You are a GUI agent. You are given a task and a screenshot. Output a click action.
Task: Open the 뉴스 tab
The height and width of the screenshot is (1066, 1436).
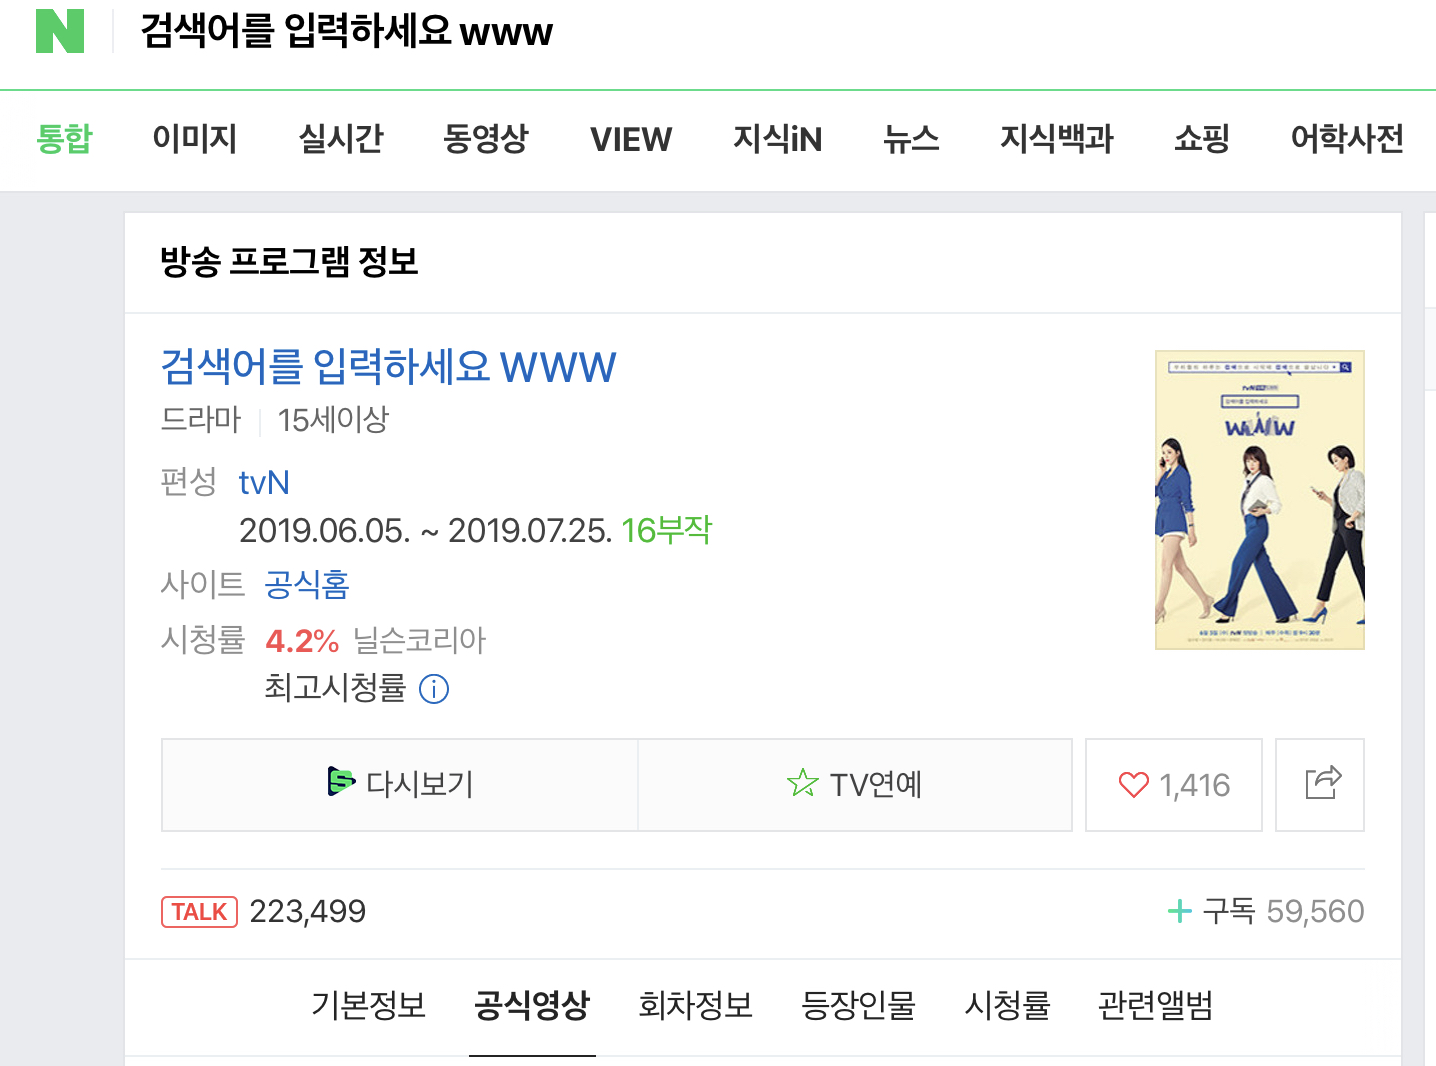911,139
